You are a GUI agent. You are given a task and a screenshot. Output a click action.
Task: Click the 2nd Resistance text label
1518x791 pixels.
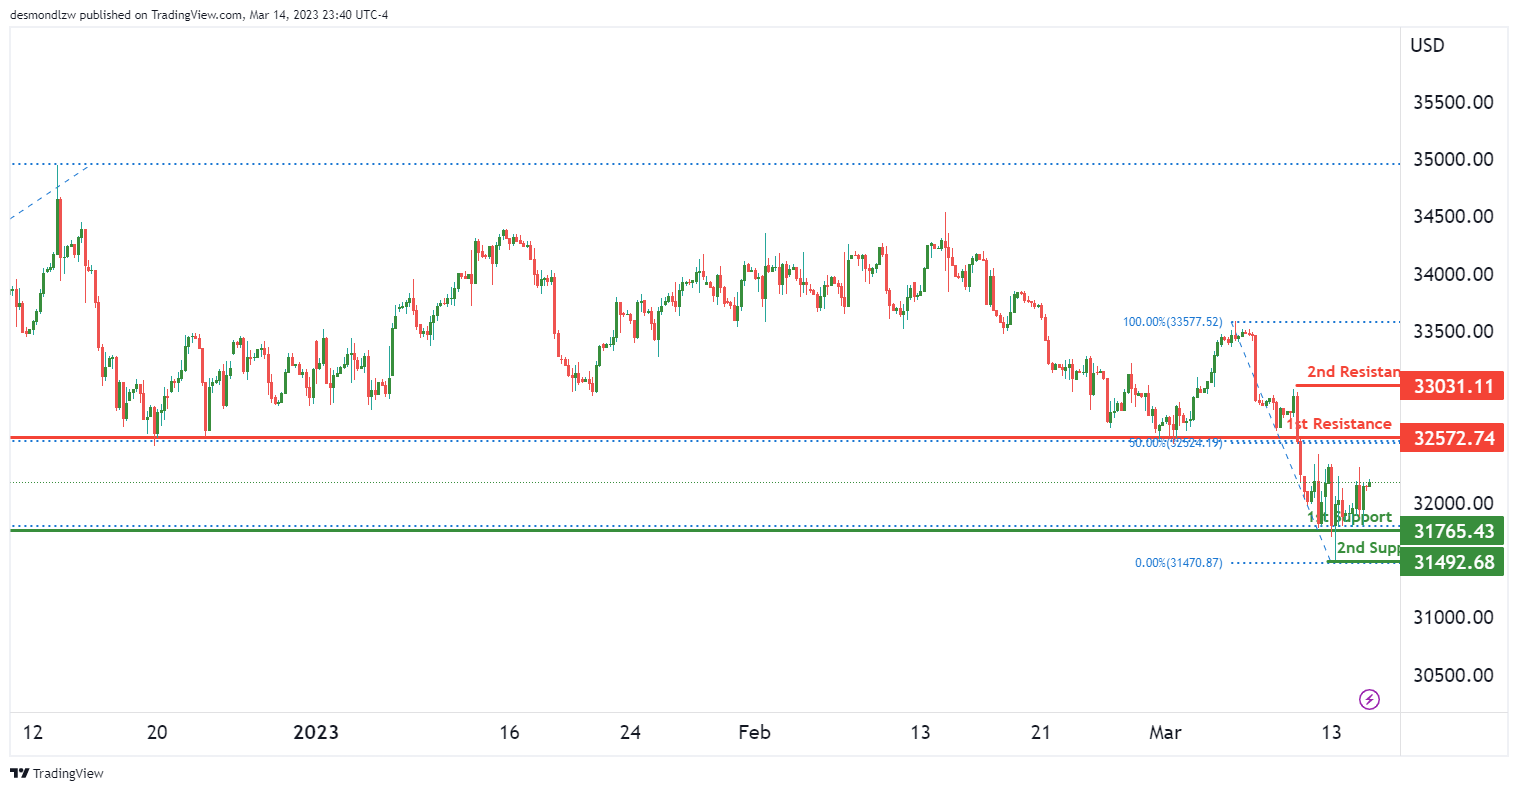click(x=1353, y=372)
